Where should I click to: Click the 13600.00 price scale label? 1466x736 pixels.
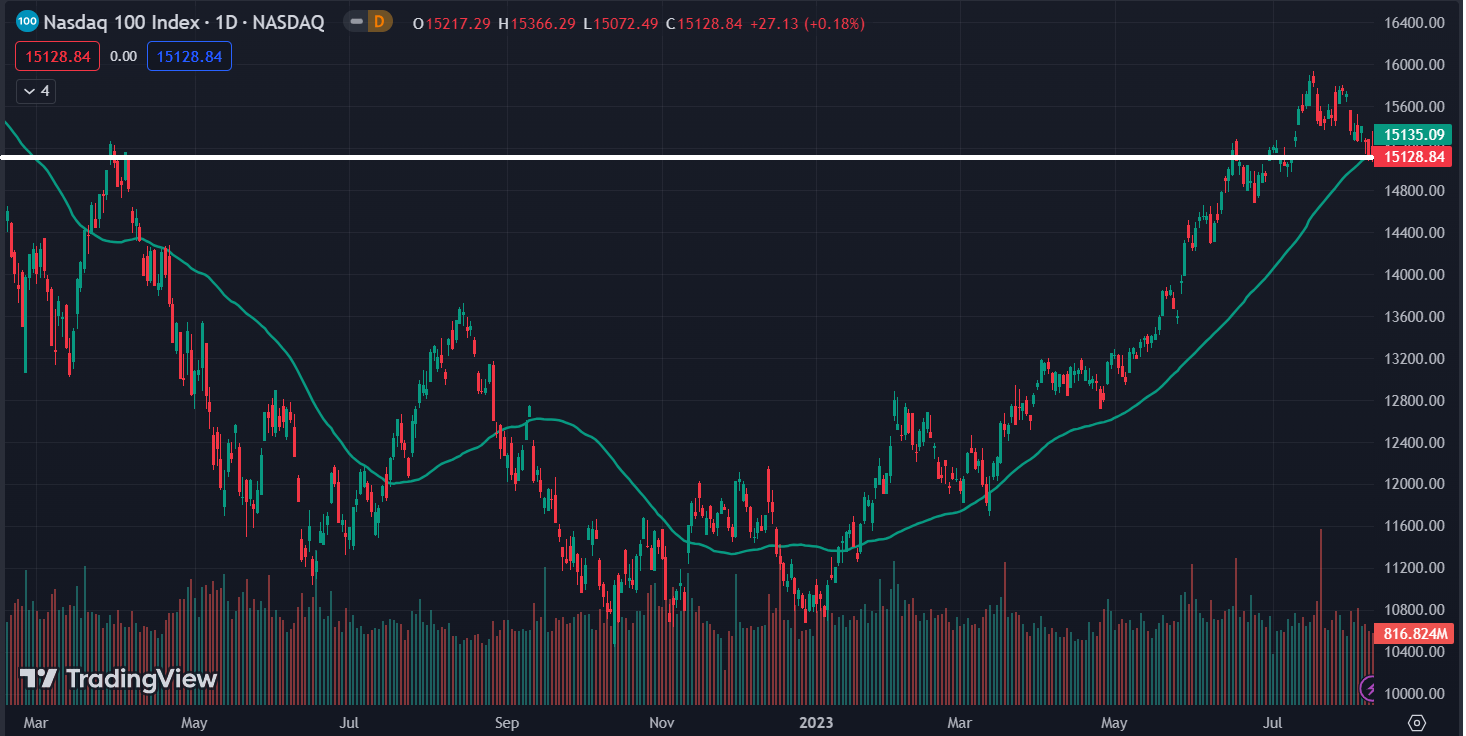click(x=1416, y=317)
